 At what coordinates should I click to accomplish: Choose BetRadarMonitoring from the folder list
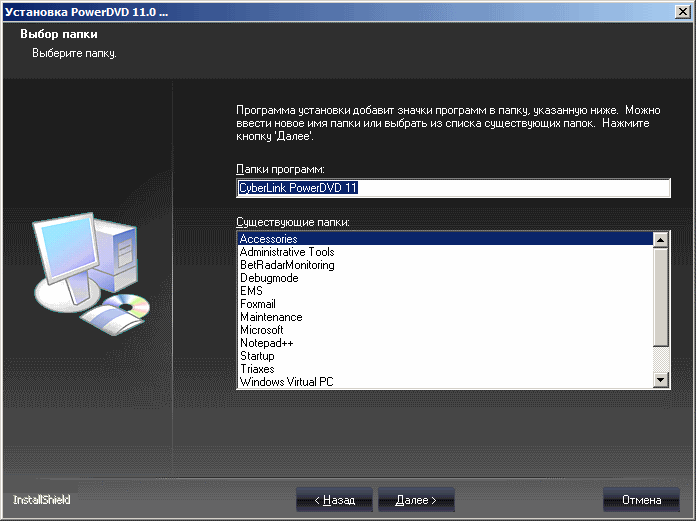point(445,265)
